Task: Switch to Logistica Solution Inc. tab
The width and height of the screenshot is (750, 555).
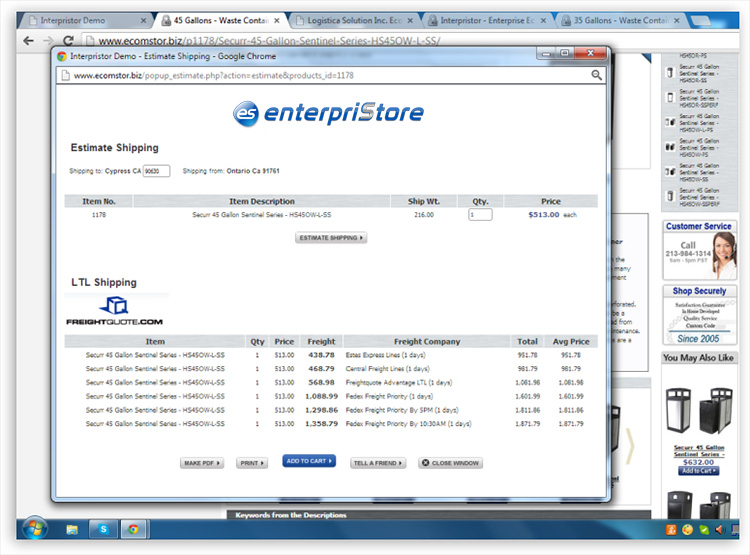Action: (x=353, y=21)
